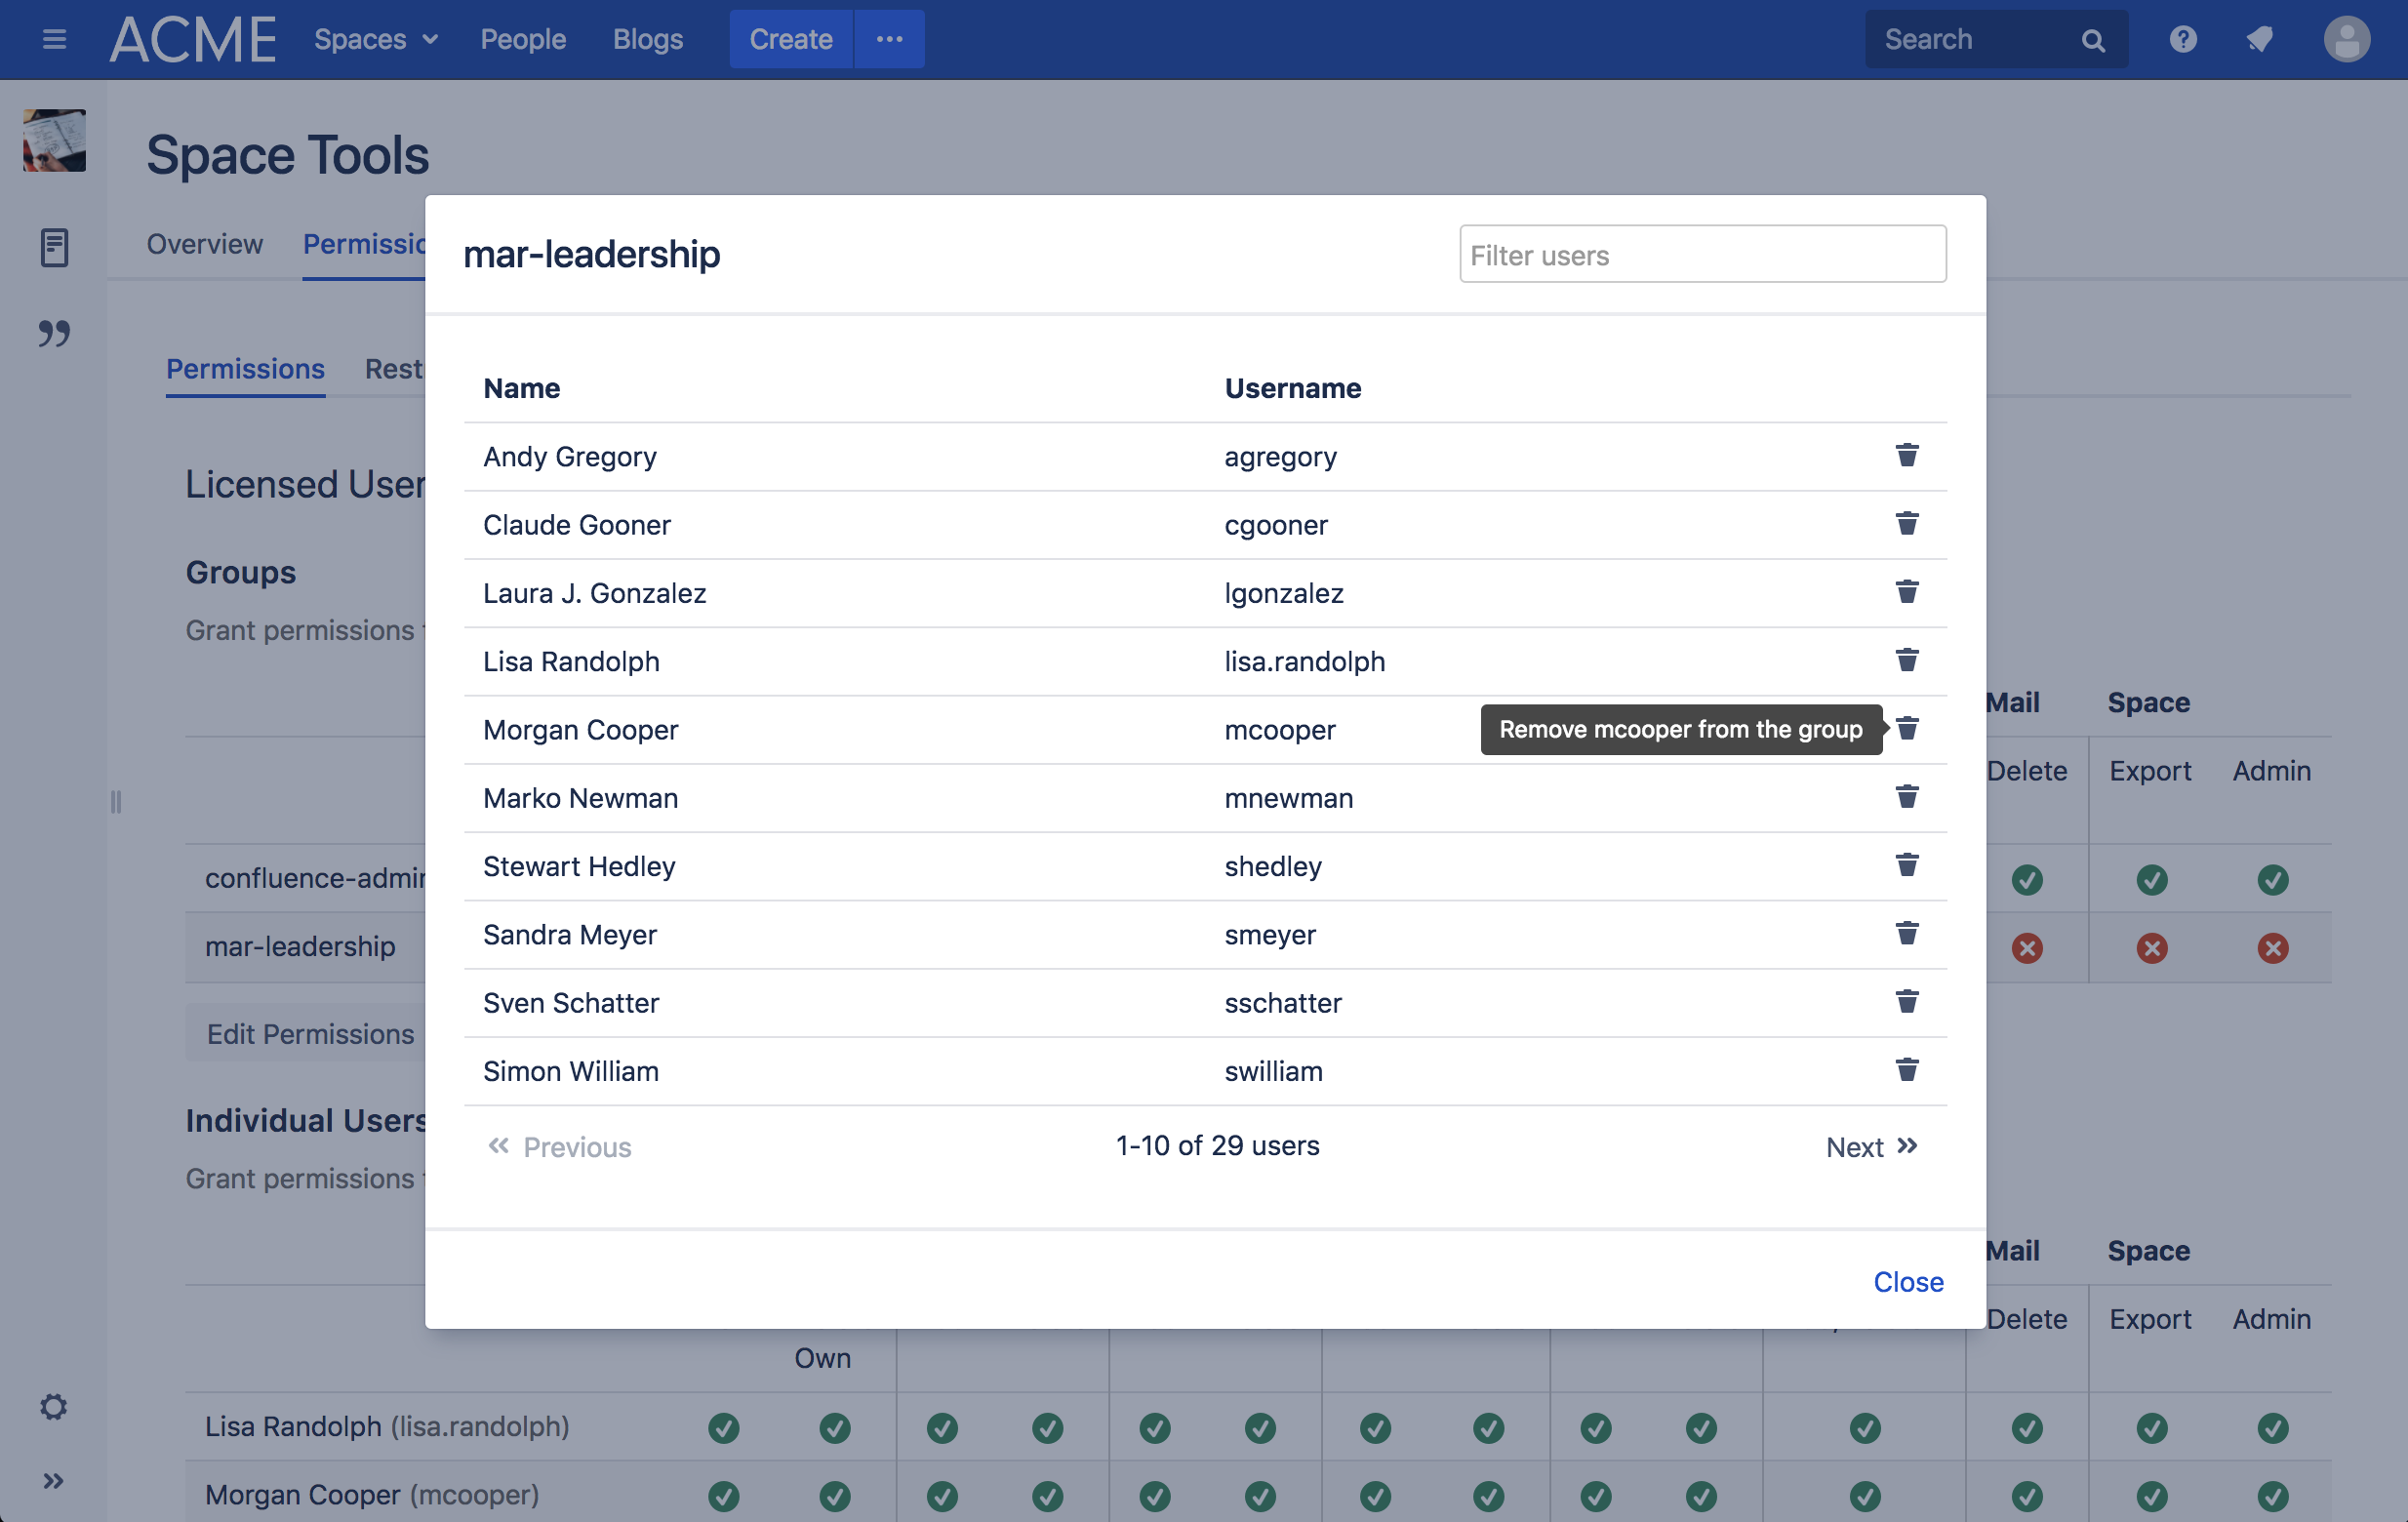Remove mcooper using the trash icon

point(1906,728)
